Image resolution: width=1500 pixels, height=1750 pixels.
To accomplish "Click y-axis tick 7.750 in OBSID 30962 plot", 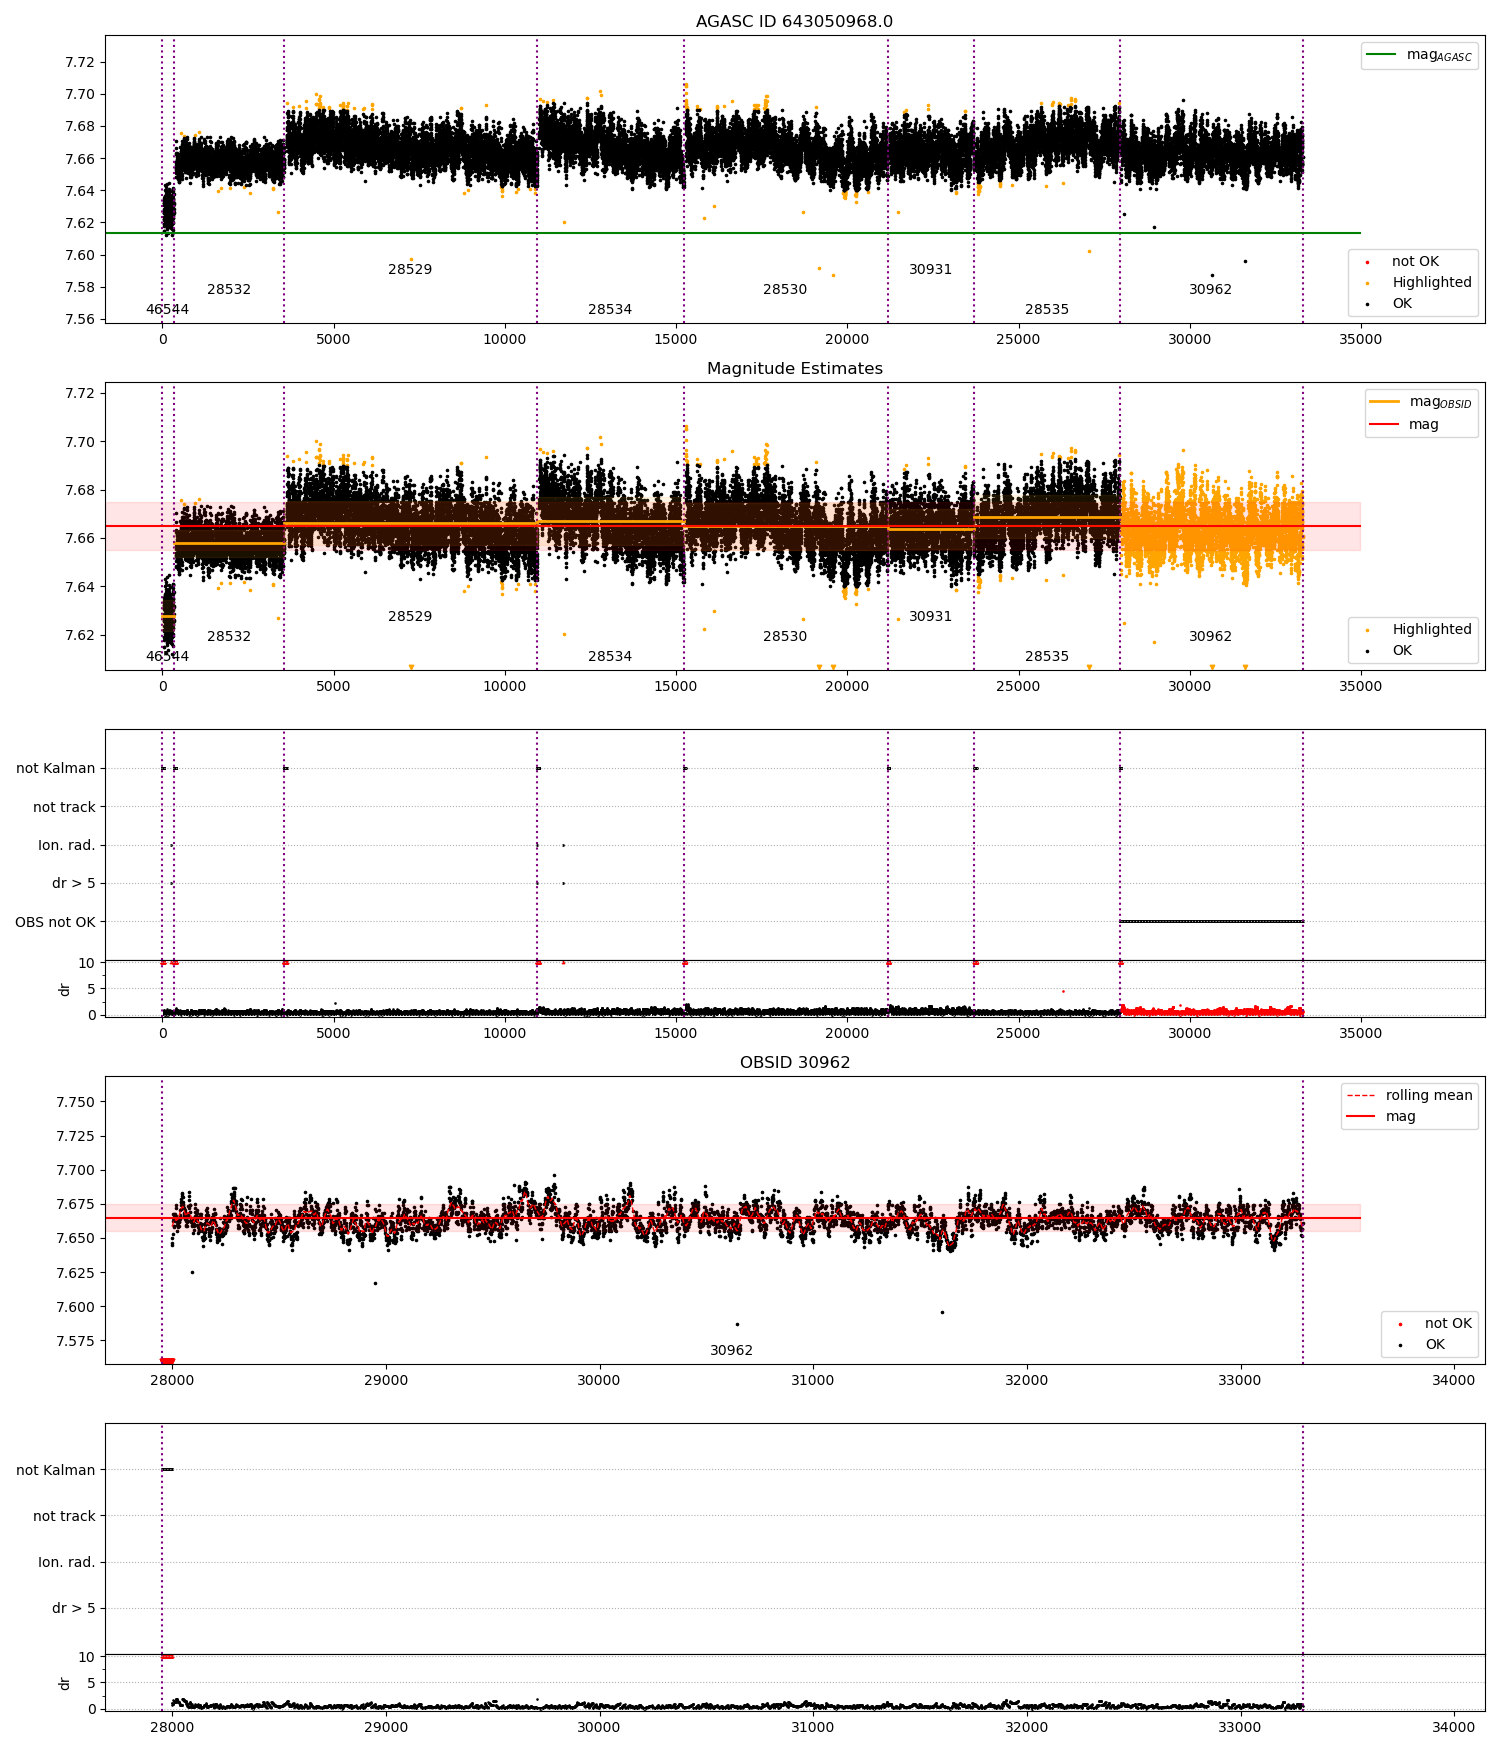I will coord(76,1102).
